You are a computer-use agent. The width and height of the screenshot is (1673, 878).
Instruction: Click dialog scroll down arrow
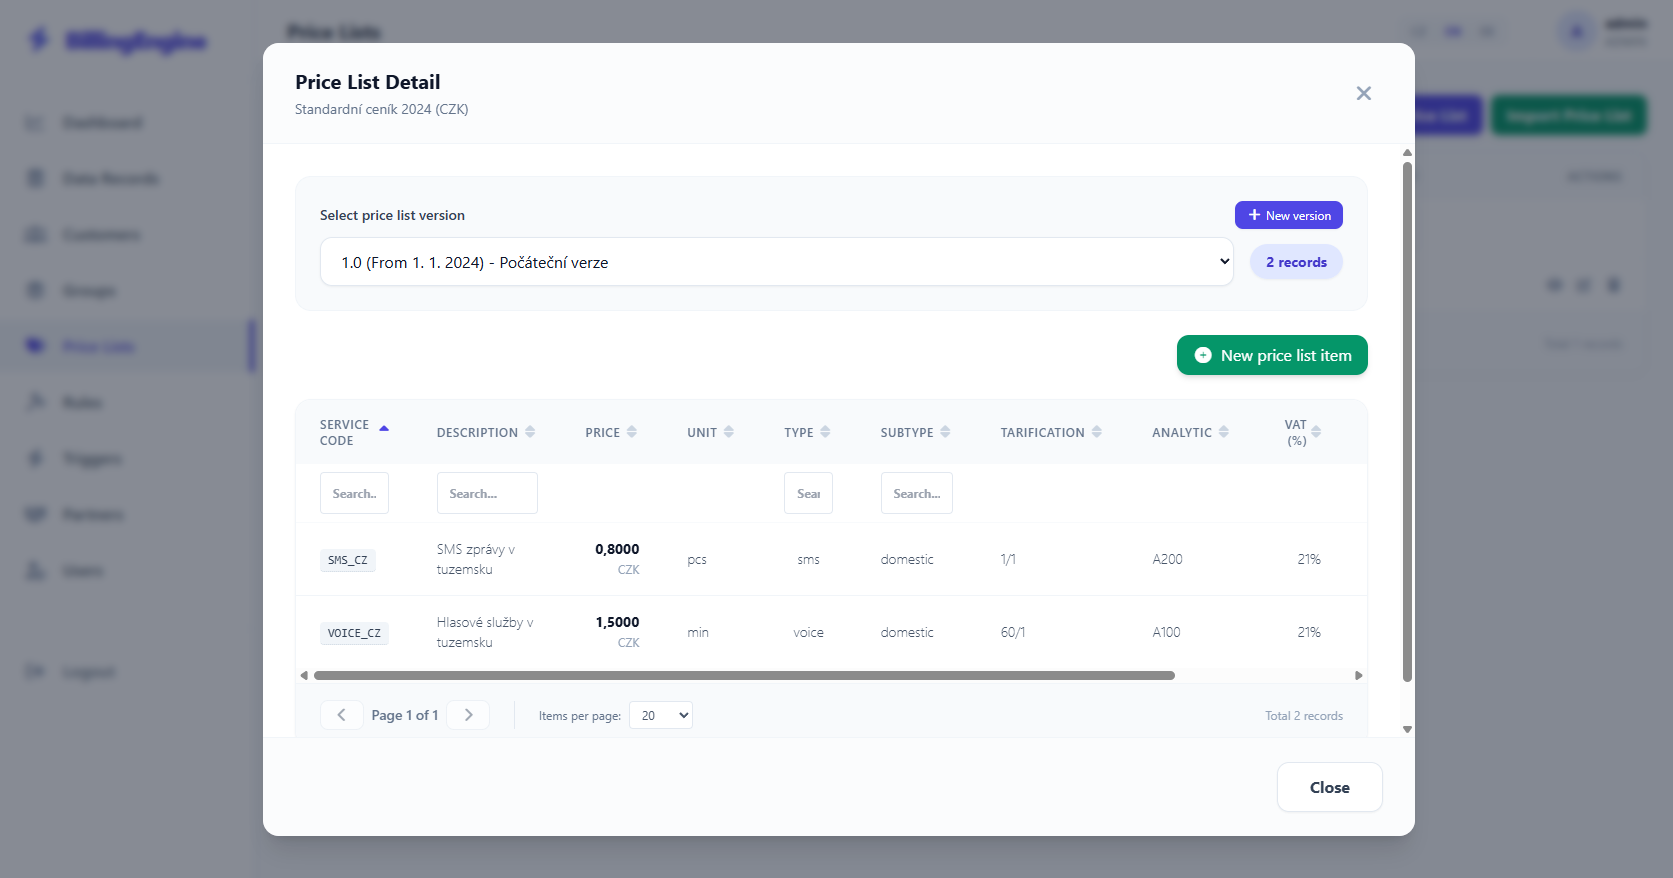1407,729
